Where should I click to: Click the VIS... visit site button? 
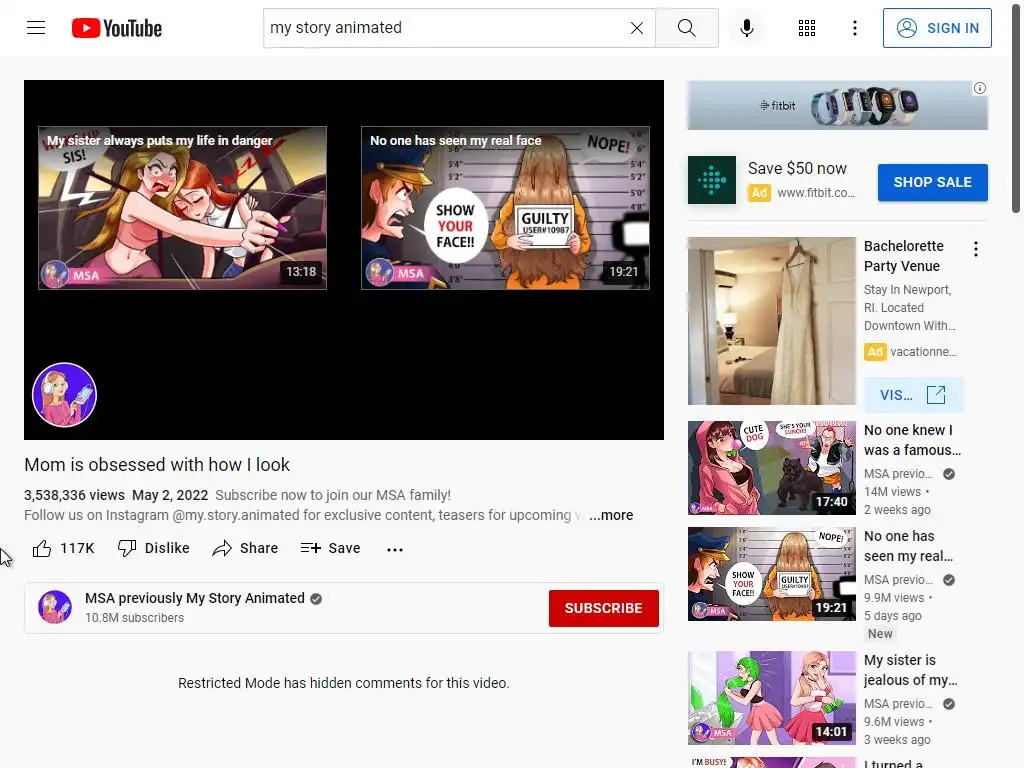pyautogui.click(x=913, y=395)
